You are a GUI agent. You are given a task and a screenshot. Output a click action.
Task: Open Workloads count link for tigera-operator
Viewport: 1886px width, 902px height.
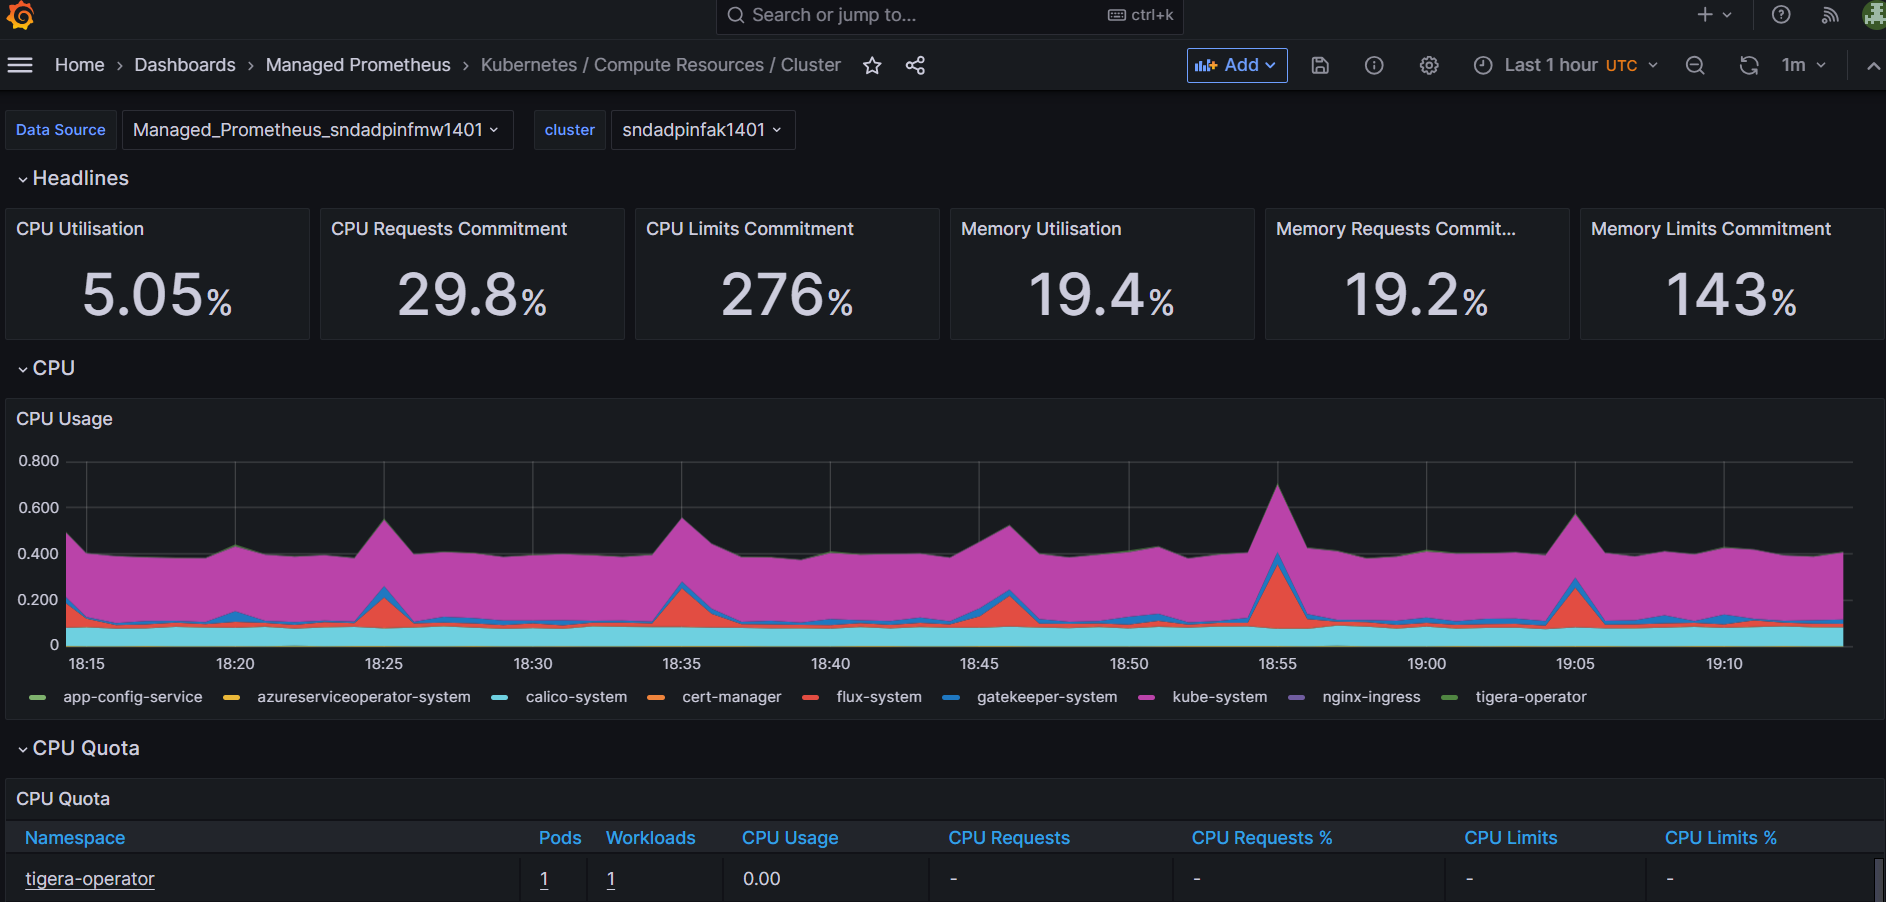tap(611, 879)
